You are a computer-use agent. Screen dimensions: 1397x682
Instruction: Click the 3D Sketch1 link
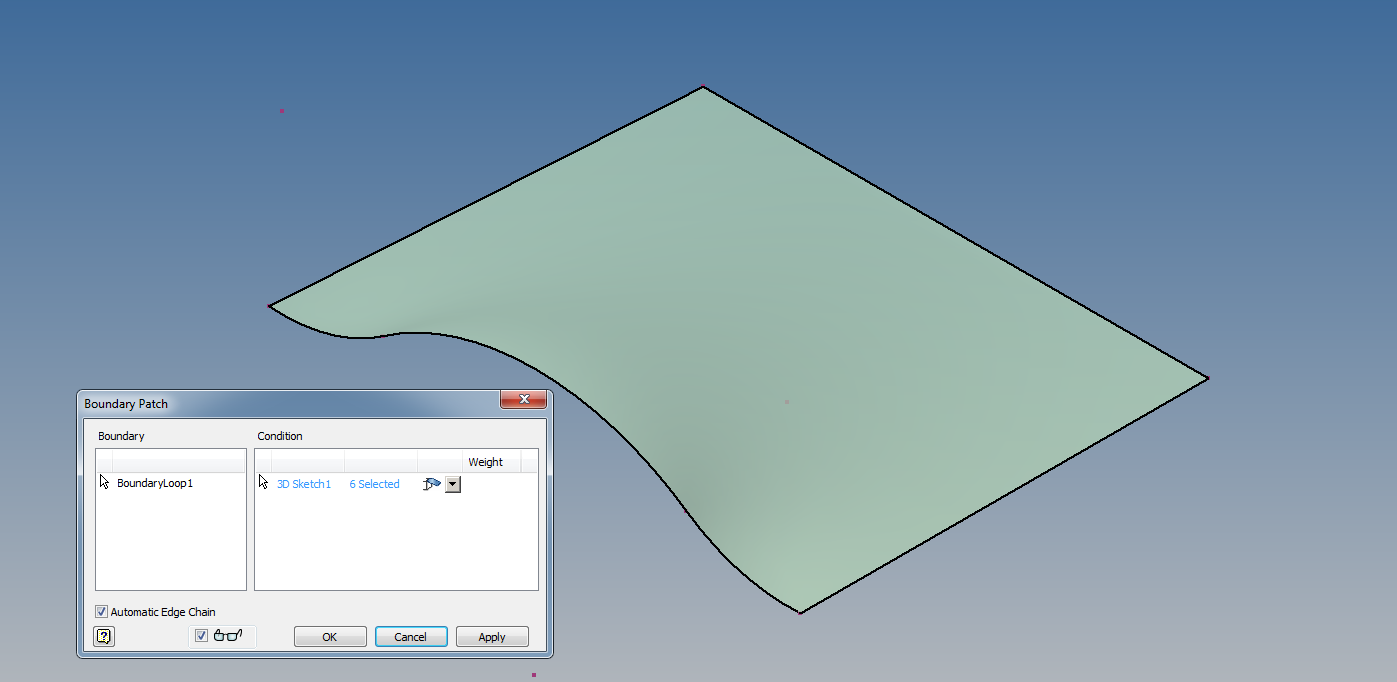pyautogui.click(x=303, y=483)
